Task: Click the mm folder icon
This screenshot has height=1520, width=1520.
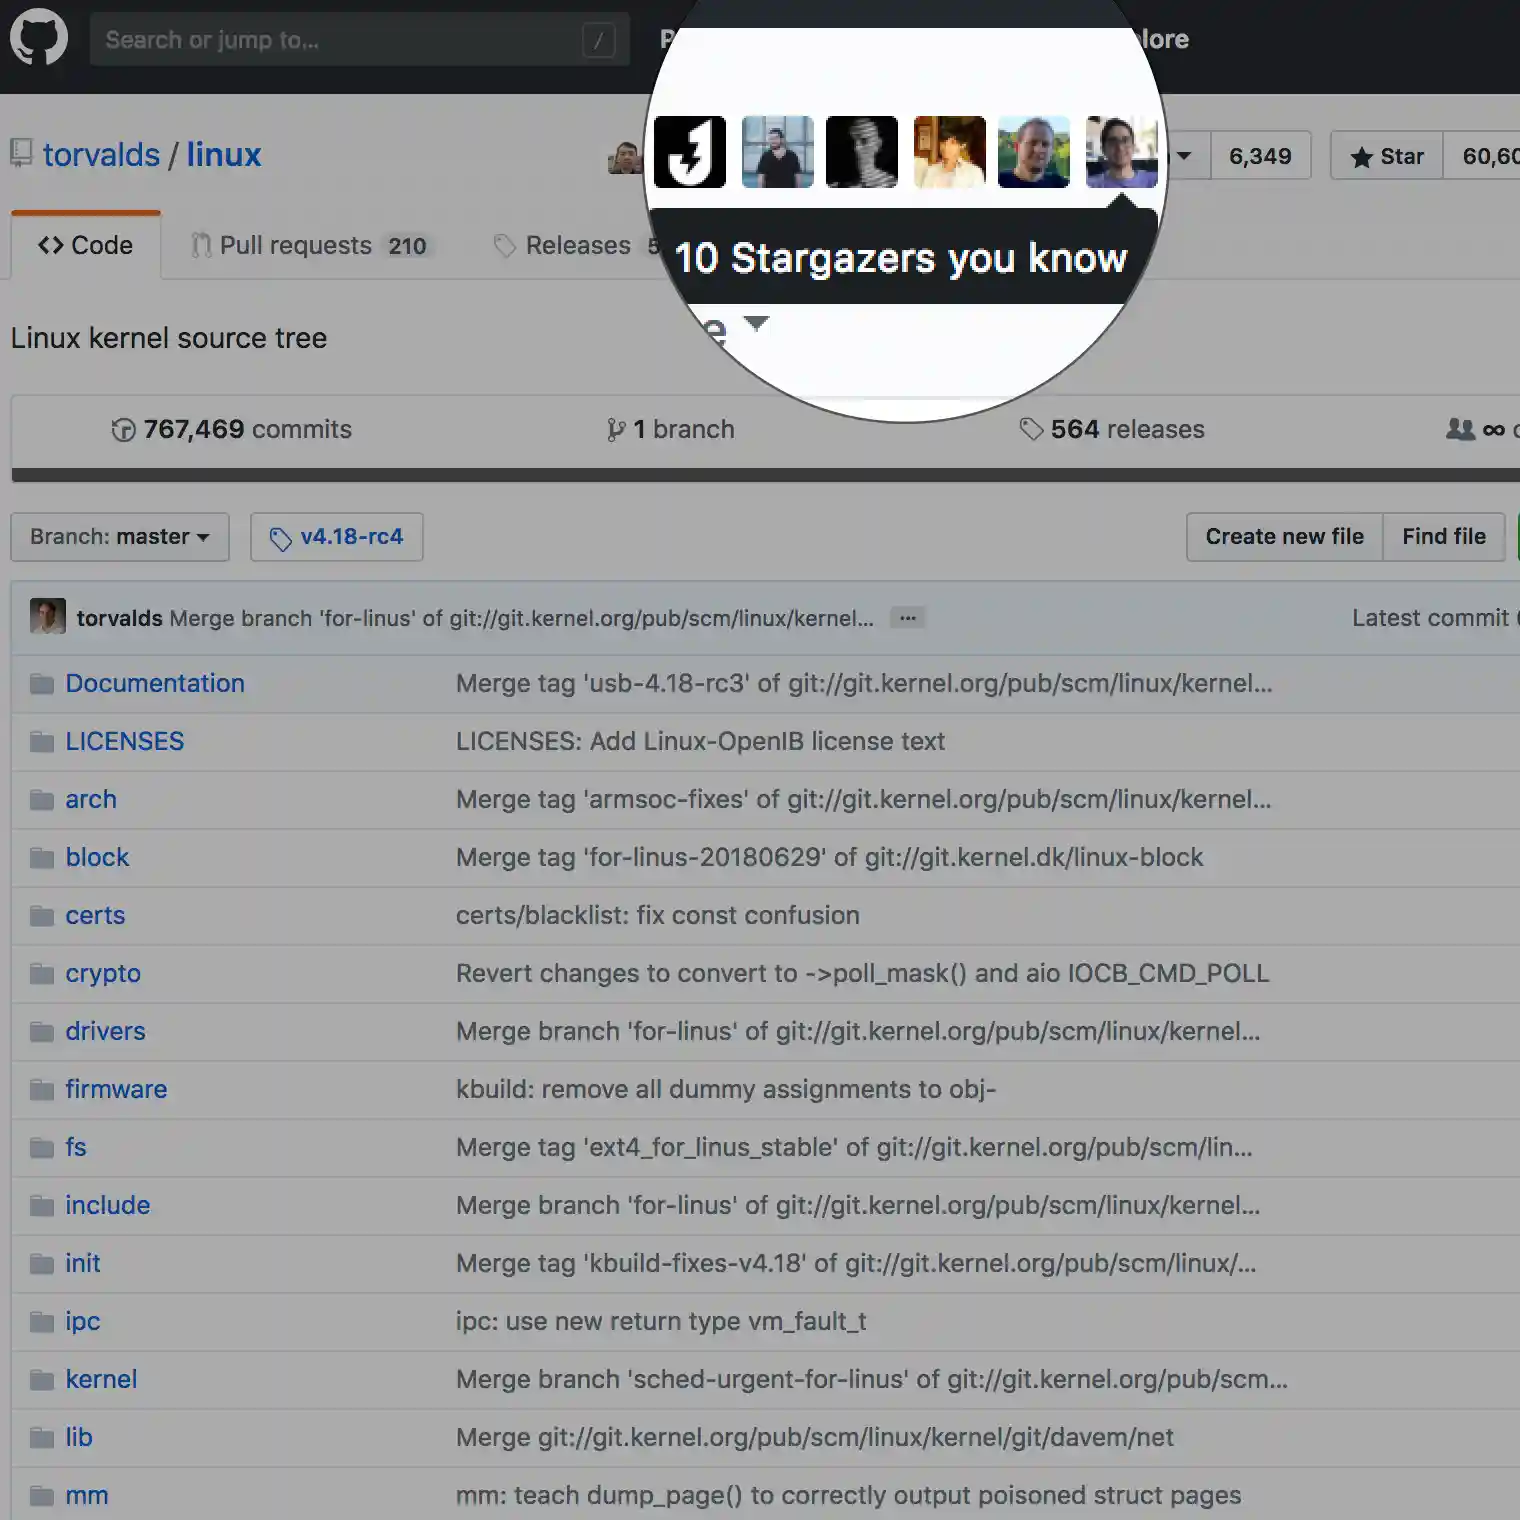Action: pyautogui.click(x=42, y=1496)
